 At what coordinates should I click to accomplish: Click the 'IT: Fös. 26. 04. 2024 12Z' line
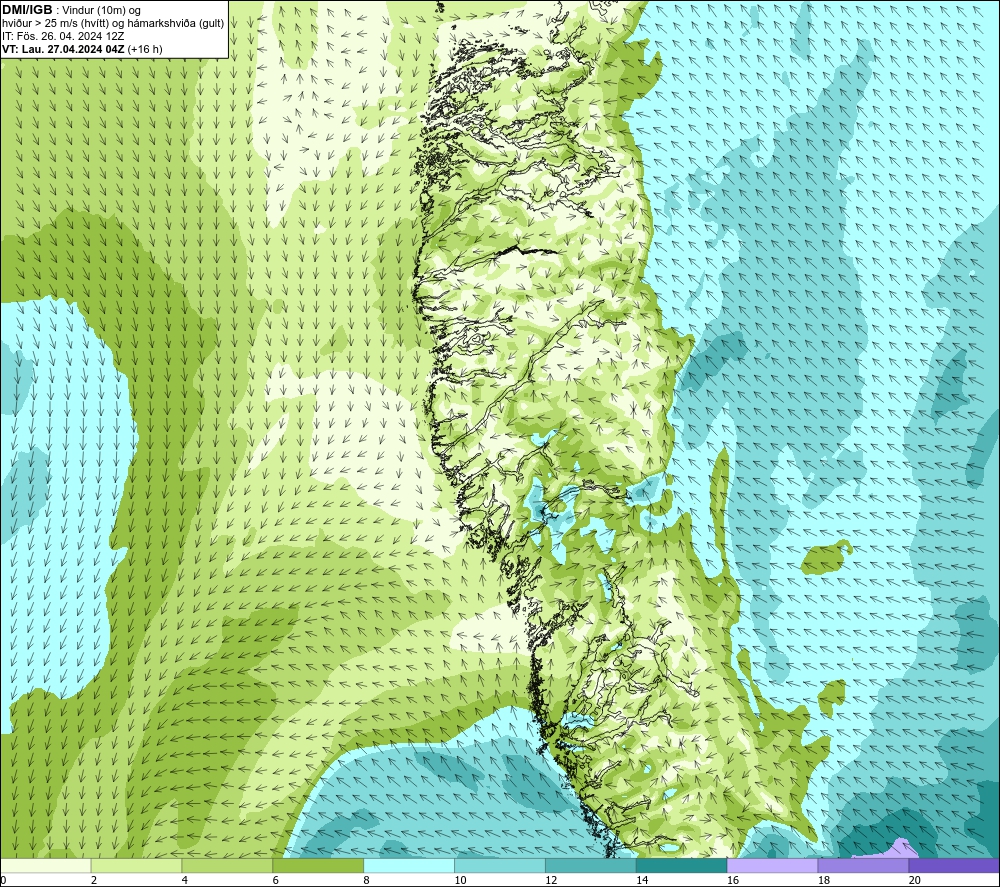pyautogui.click(x=63, y=36)
